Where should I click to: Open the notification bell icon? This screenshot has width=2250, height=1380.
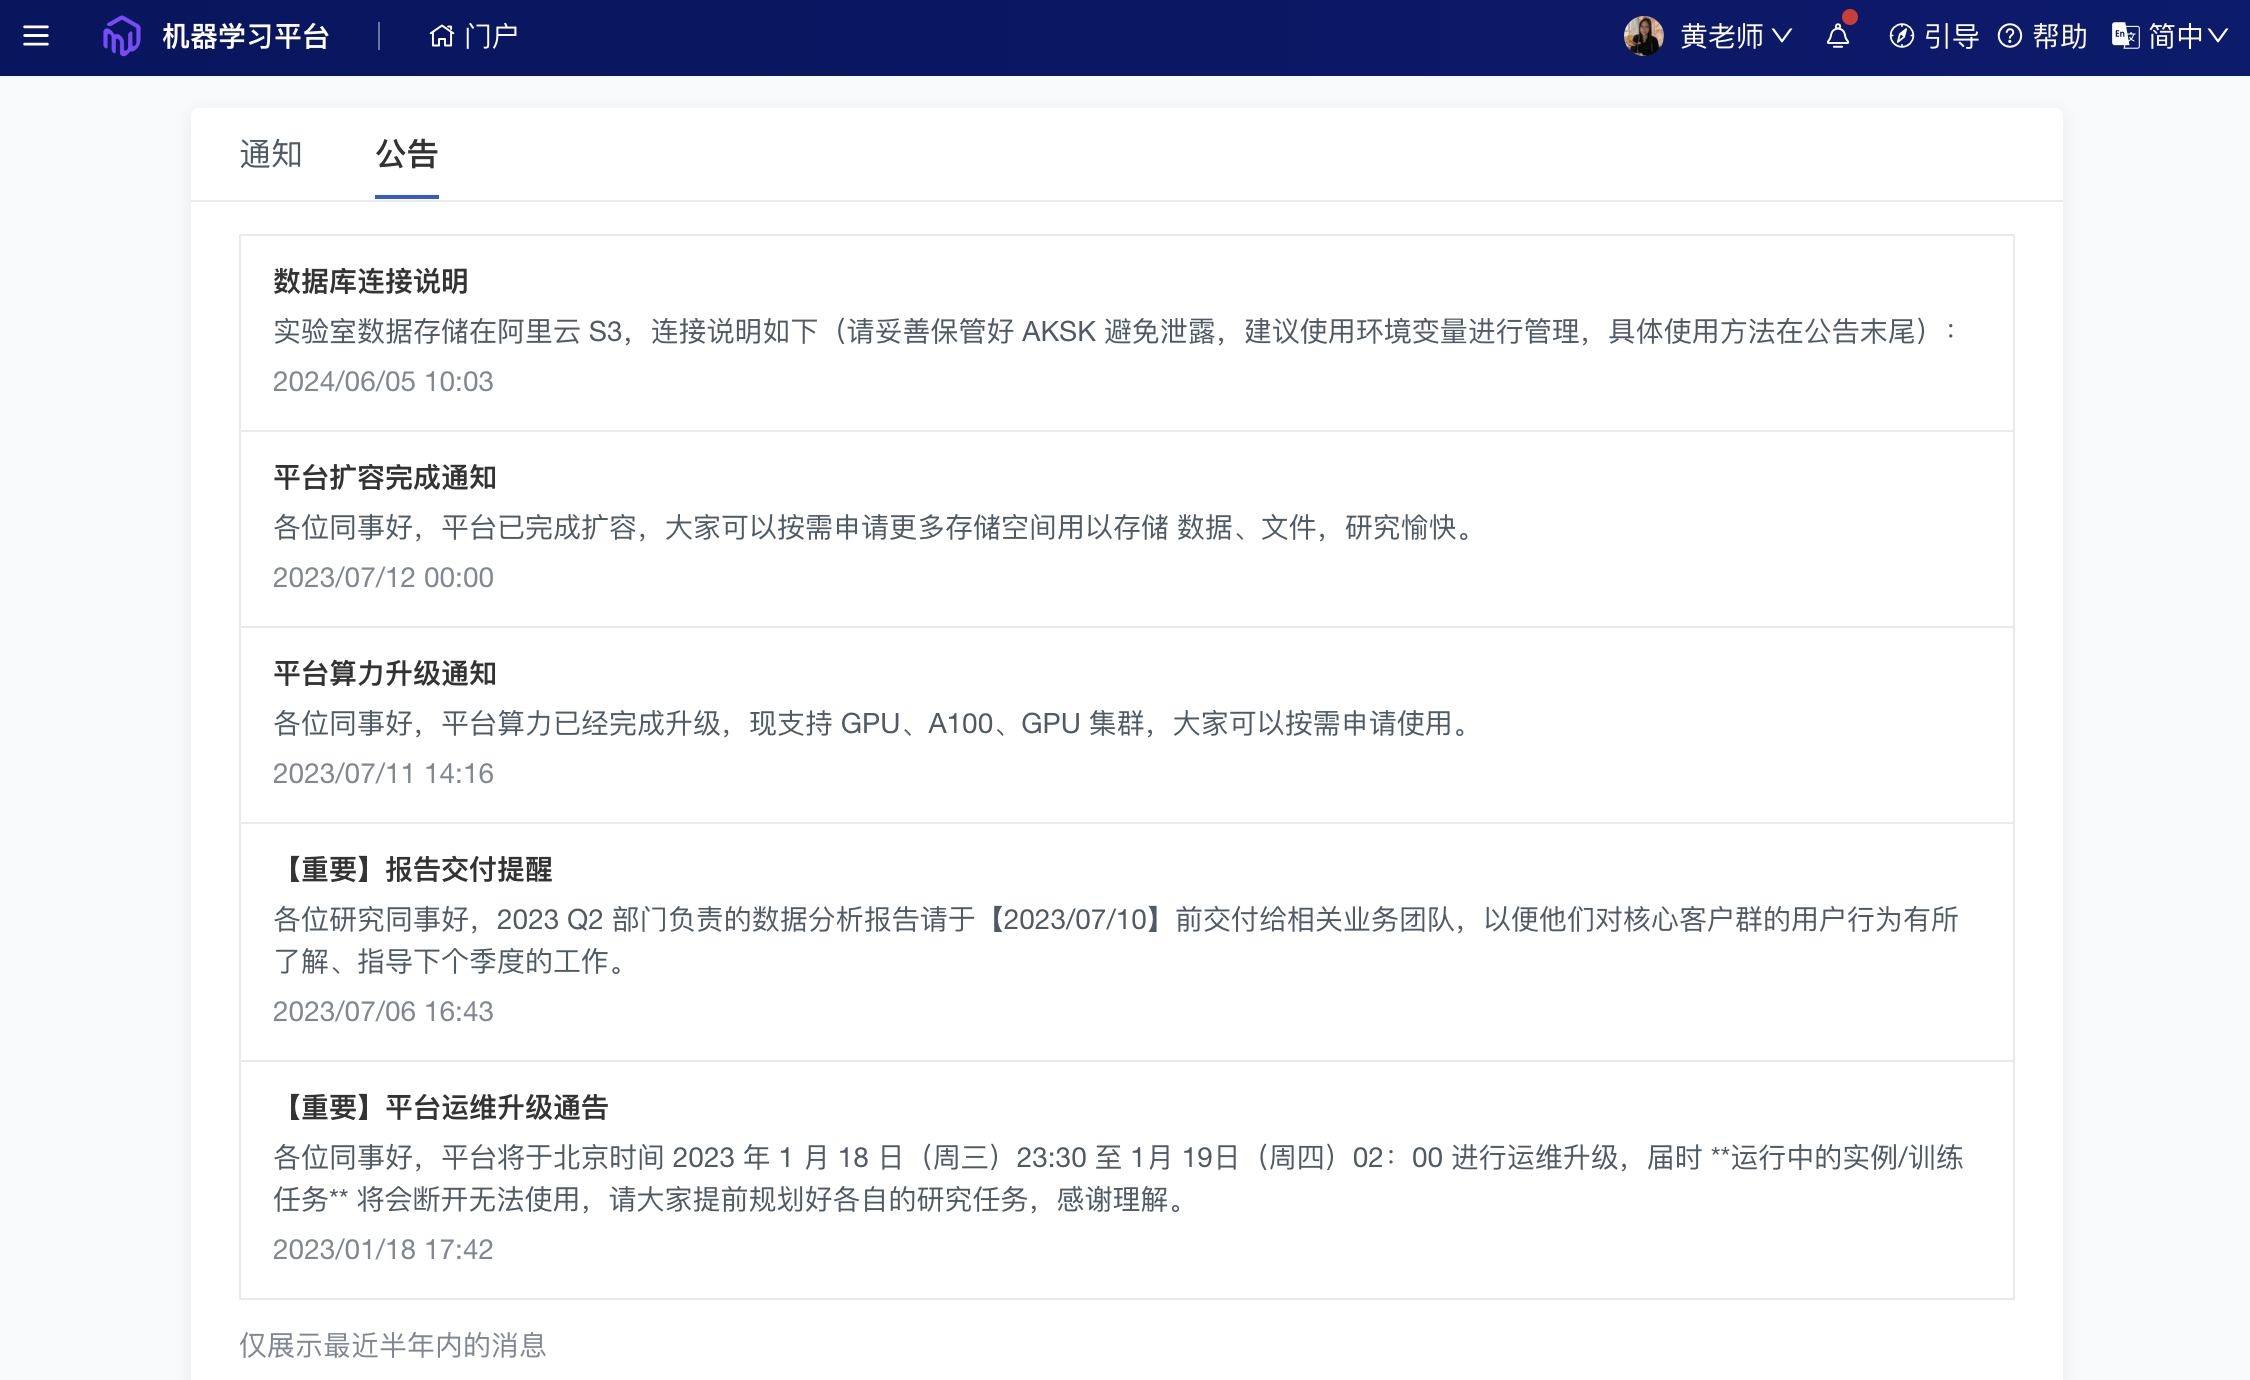(x=1838, y=37)
